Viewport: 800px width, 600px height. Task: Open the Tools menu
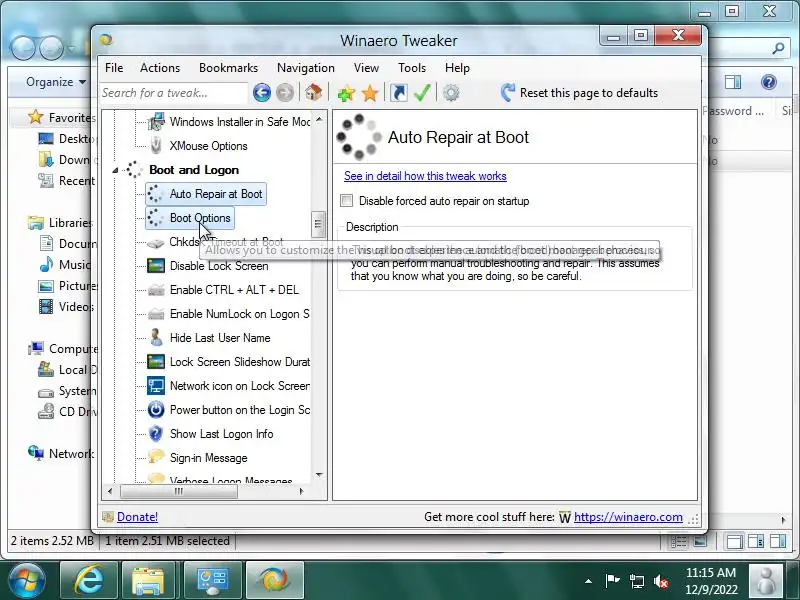point(412,68)
